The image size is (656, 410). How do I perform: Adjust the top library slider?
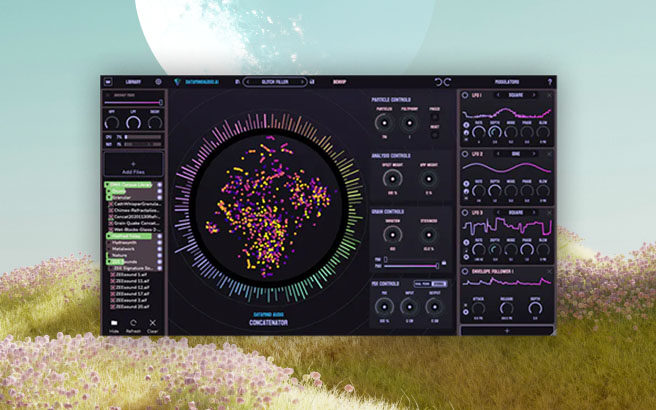133,102
